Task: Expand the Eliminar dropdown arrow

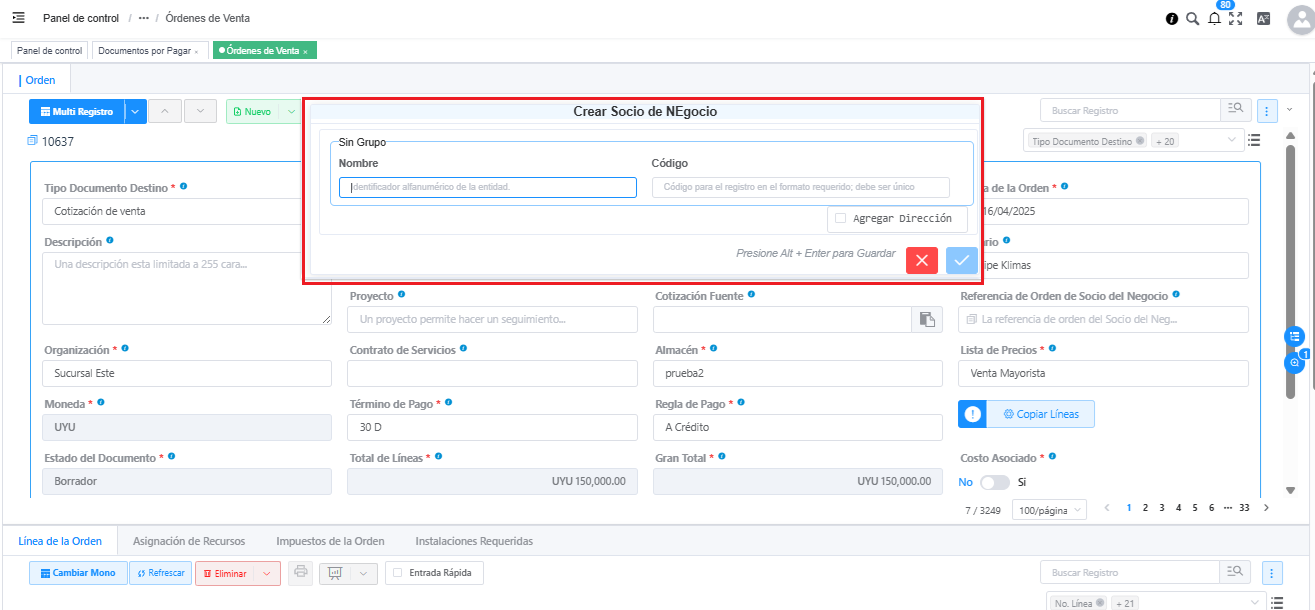Action: coord(267,573)
